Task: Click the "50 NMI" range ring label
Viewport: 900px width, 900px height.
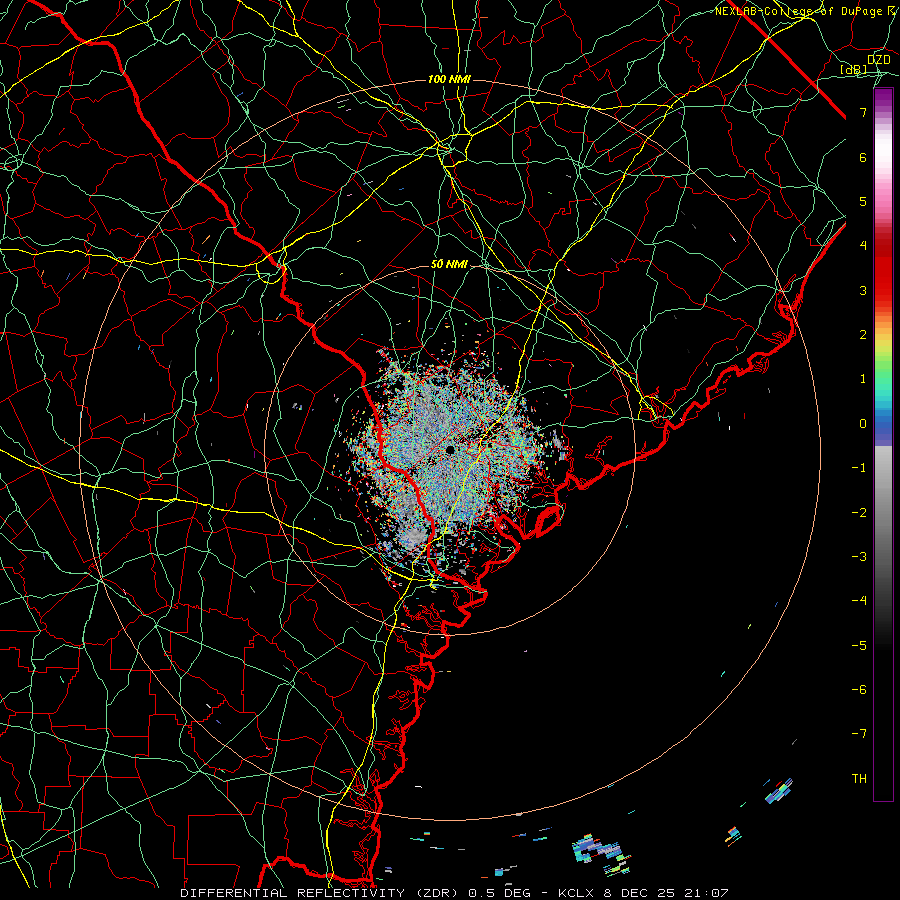Action: click(449, 264)
